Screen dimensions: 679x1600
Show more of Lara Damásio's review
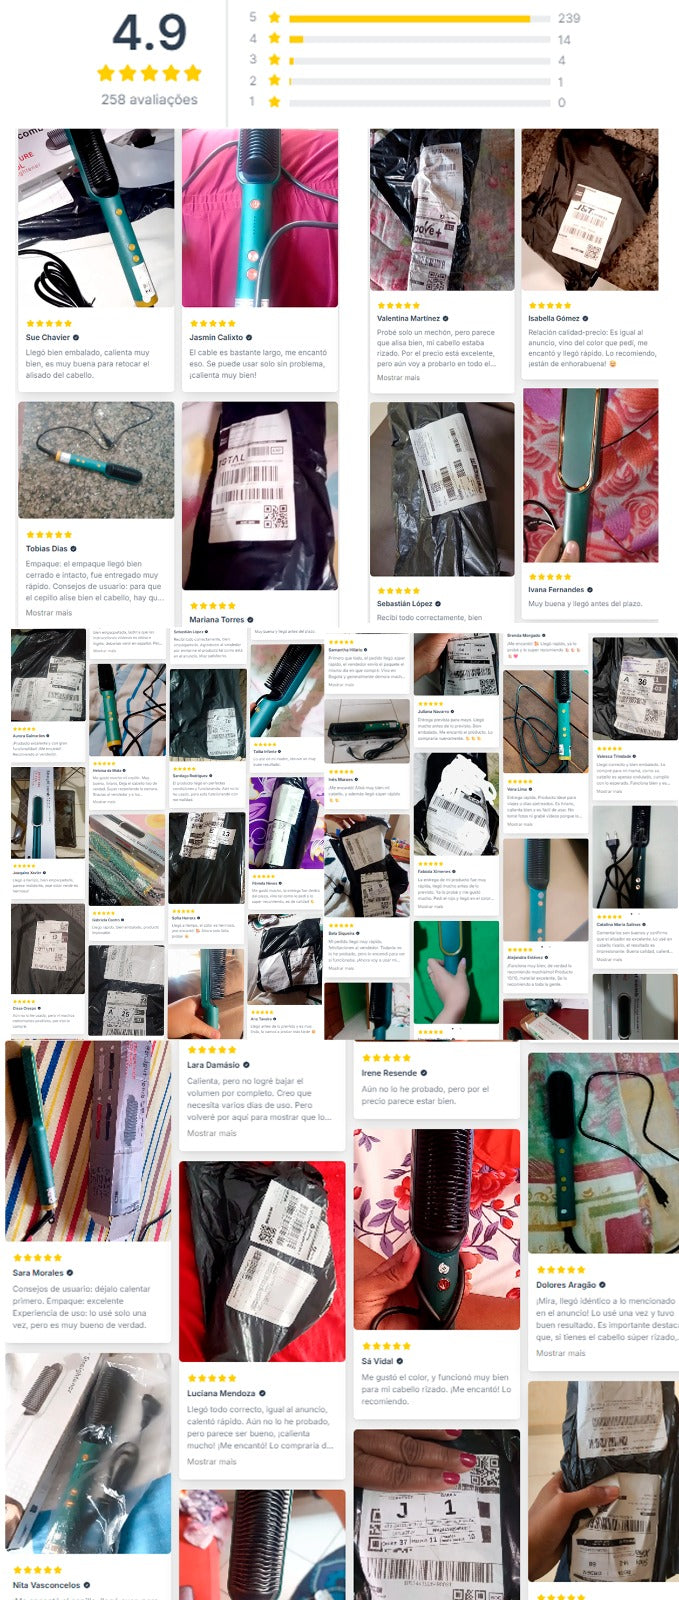(x=211, y=1133)
